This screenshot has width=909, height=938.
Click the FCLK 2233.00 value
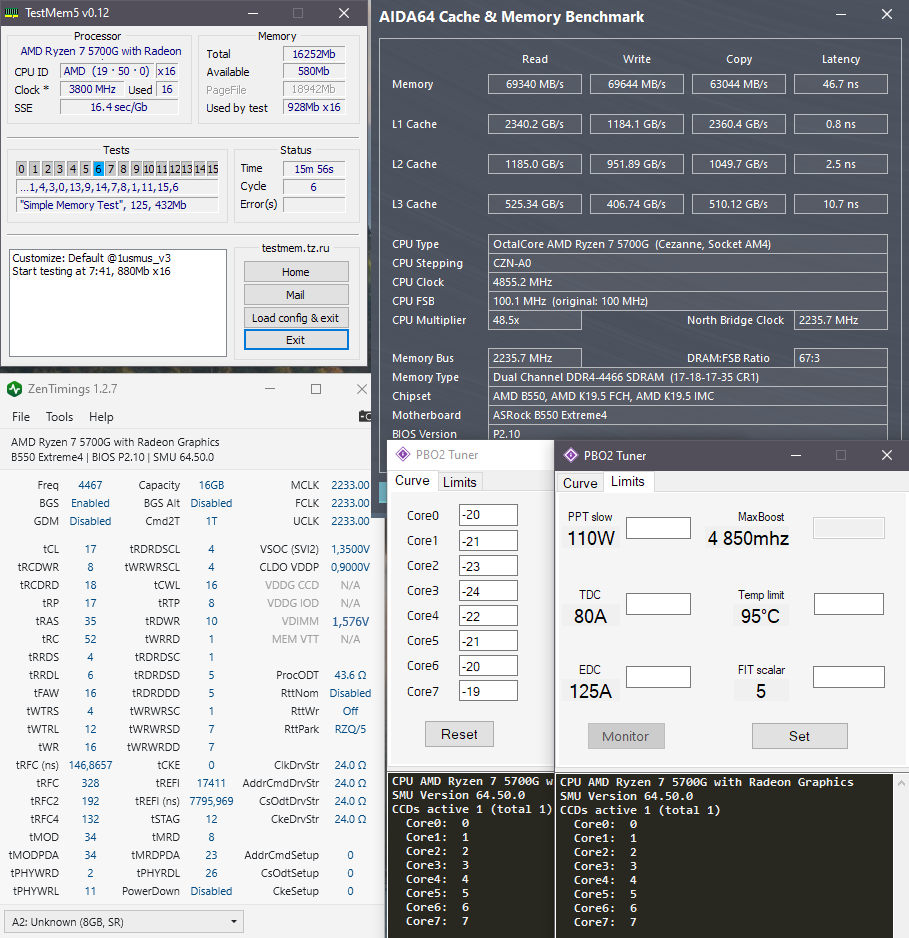coord(350,503)
